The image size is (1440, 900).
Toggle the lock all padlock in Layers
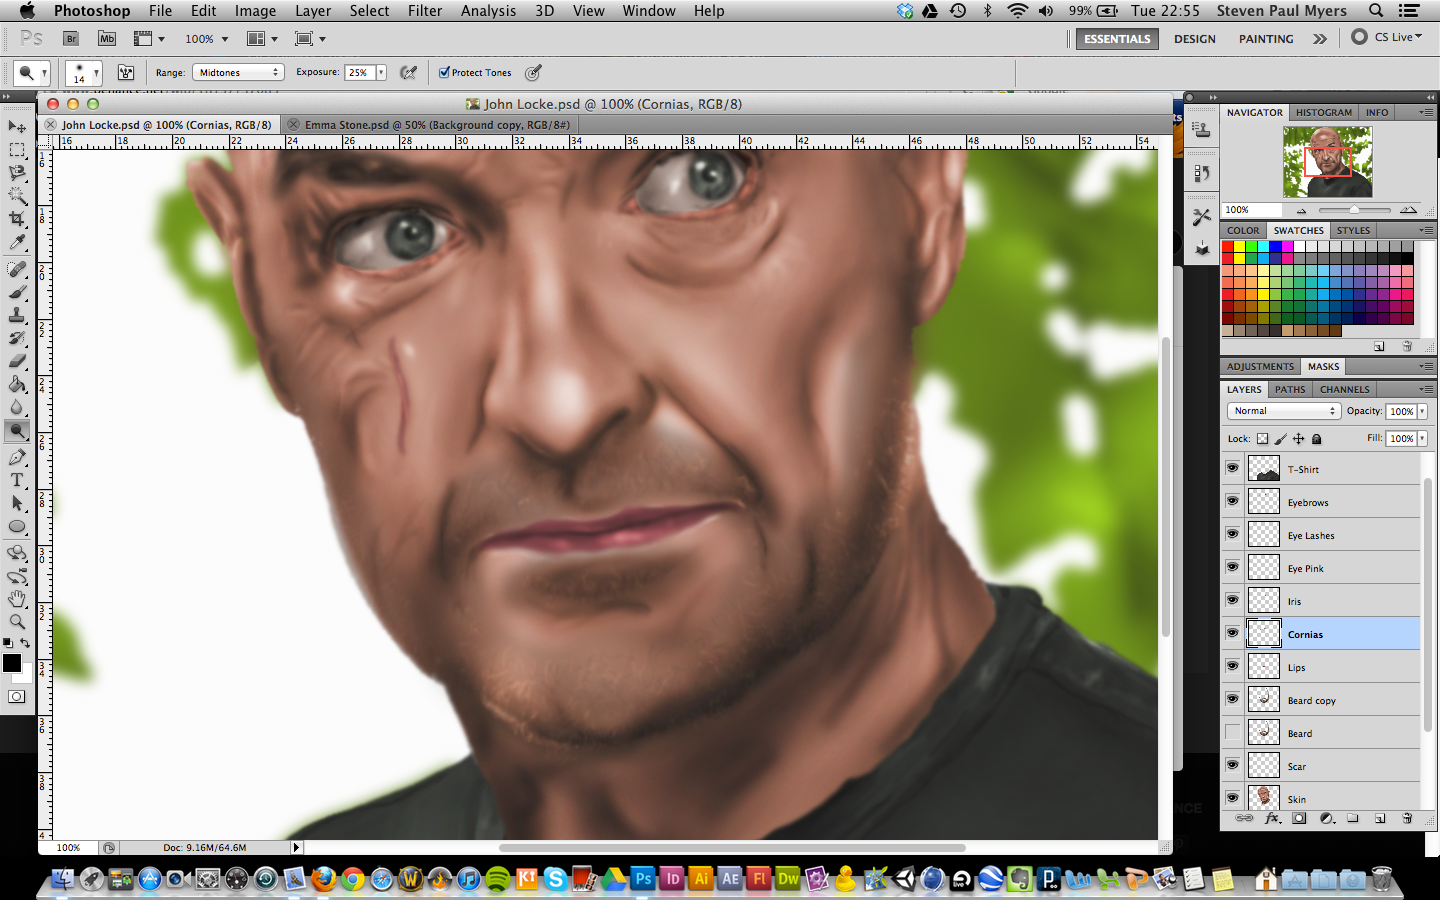[x=1316, y=439]
